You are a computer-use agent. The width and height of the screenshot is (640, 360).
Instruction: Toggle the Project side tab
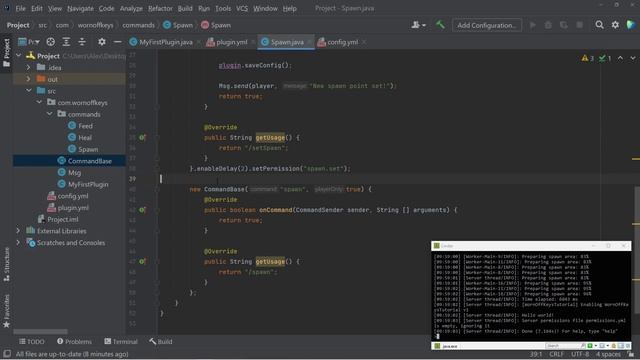click(7, 53)
